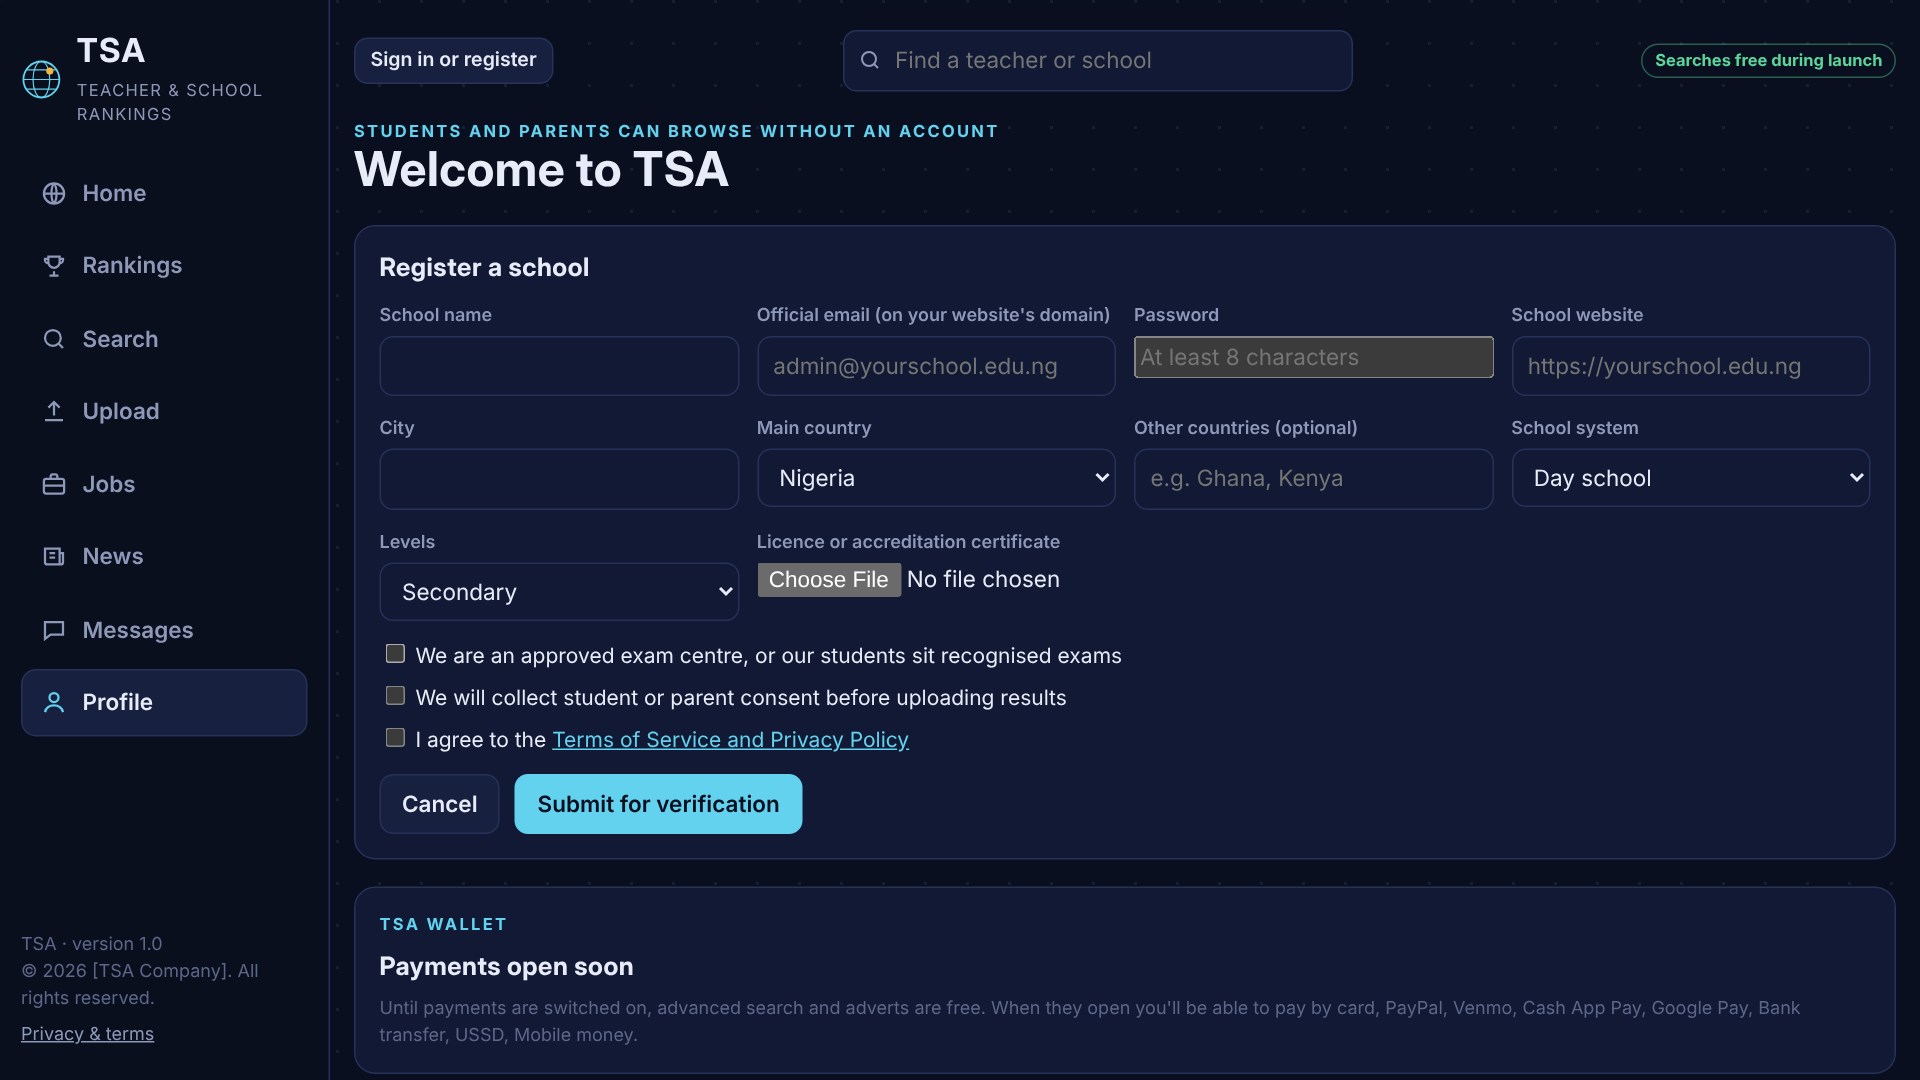
Task: Click the No file chosen text
Action: pos(983,580)
